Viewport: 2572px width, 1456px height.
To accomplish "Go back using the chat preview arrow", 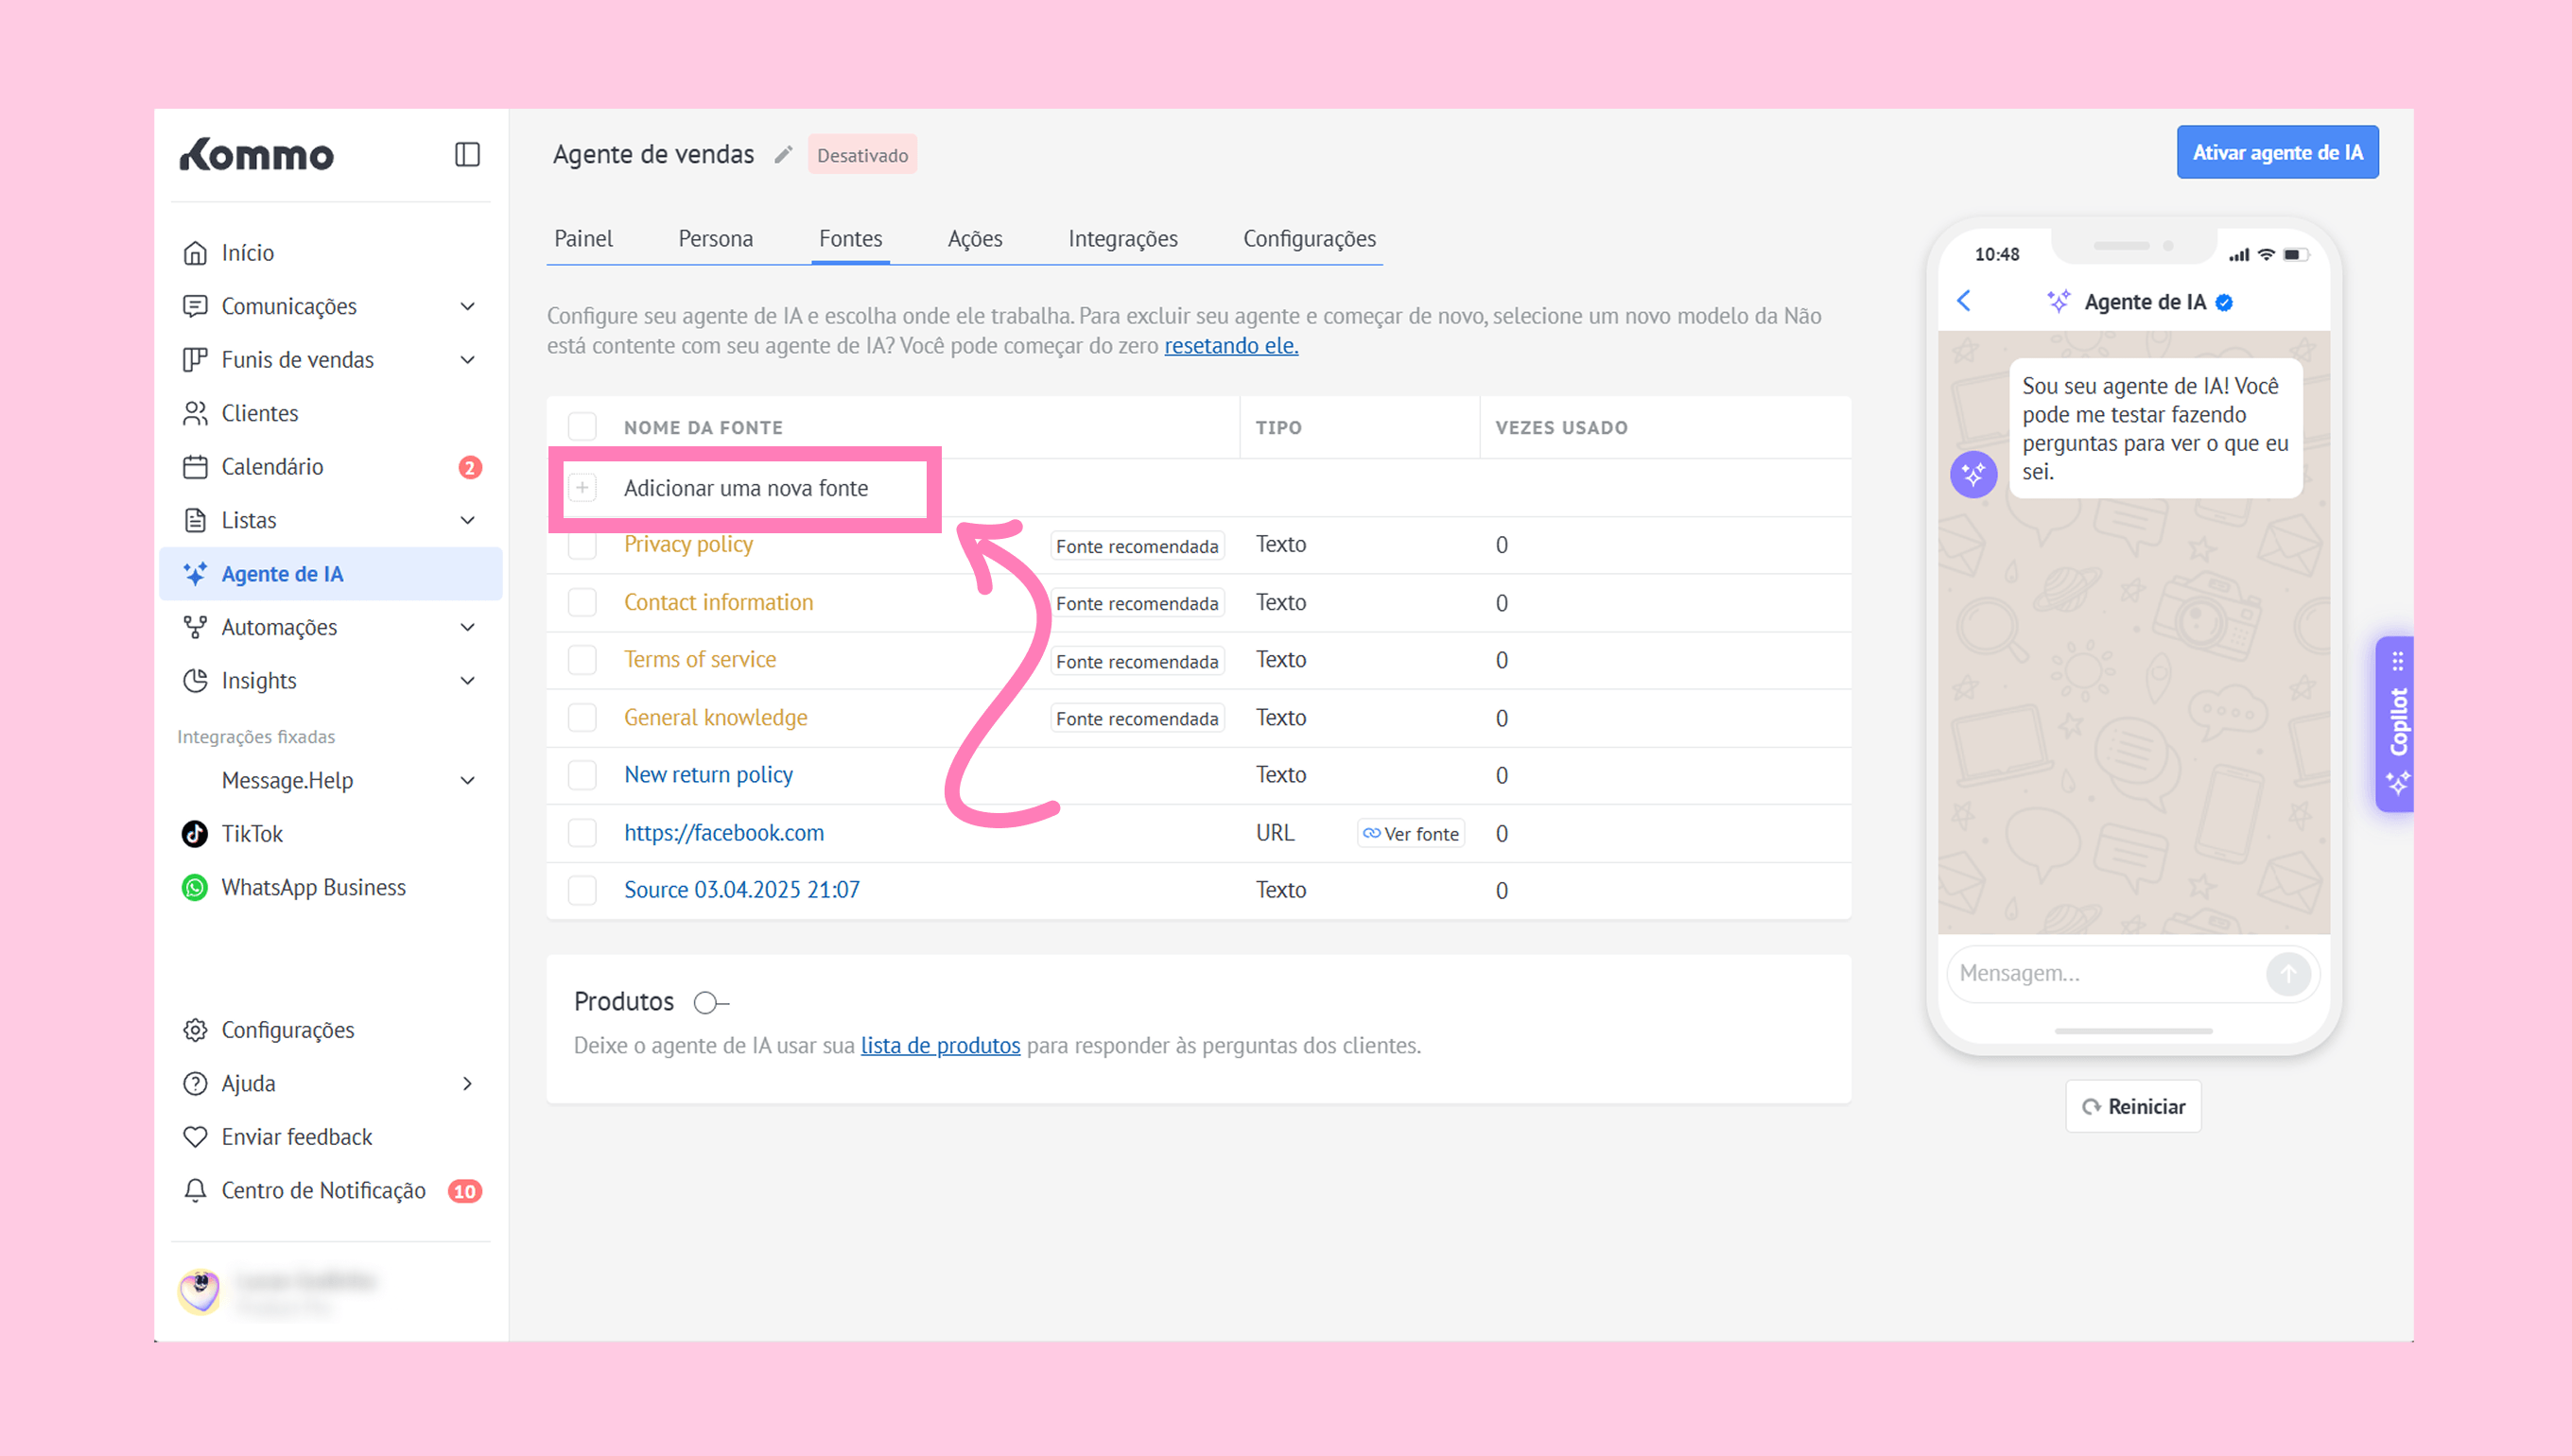I will (x=1964, y=301).
